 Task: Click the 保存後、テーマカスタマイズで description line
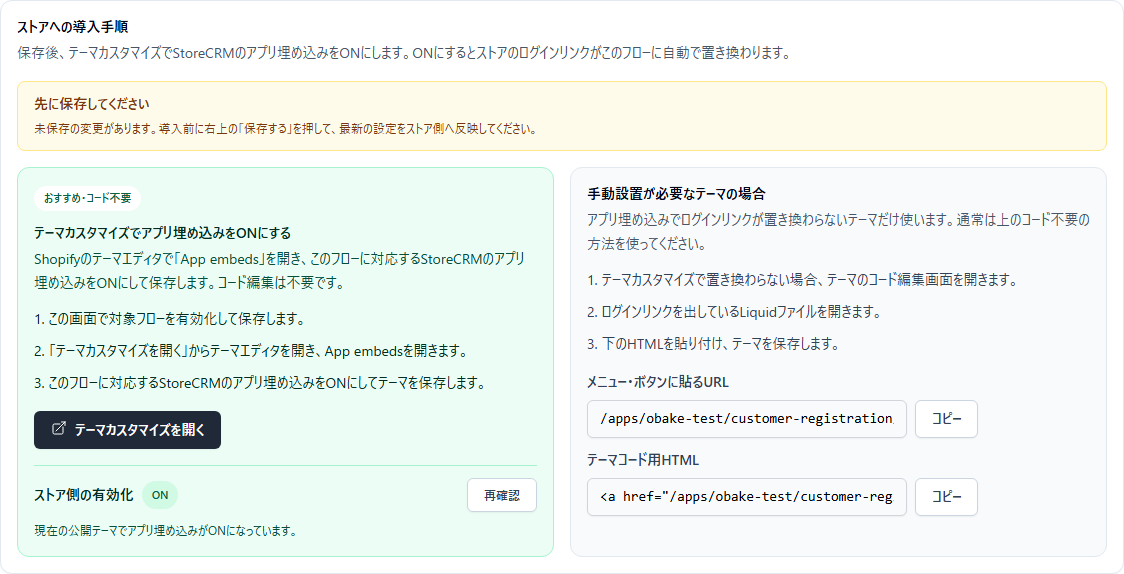click(x=404, y=54)
